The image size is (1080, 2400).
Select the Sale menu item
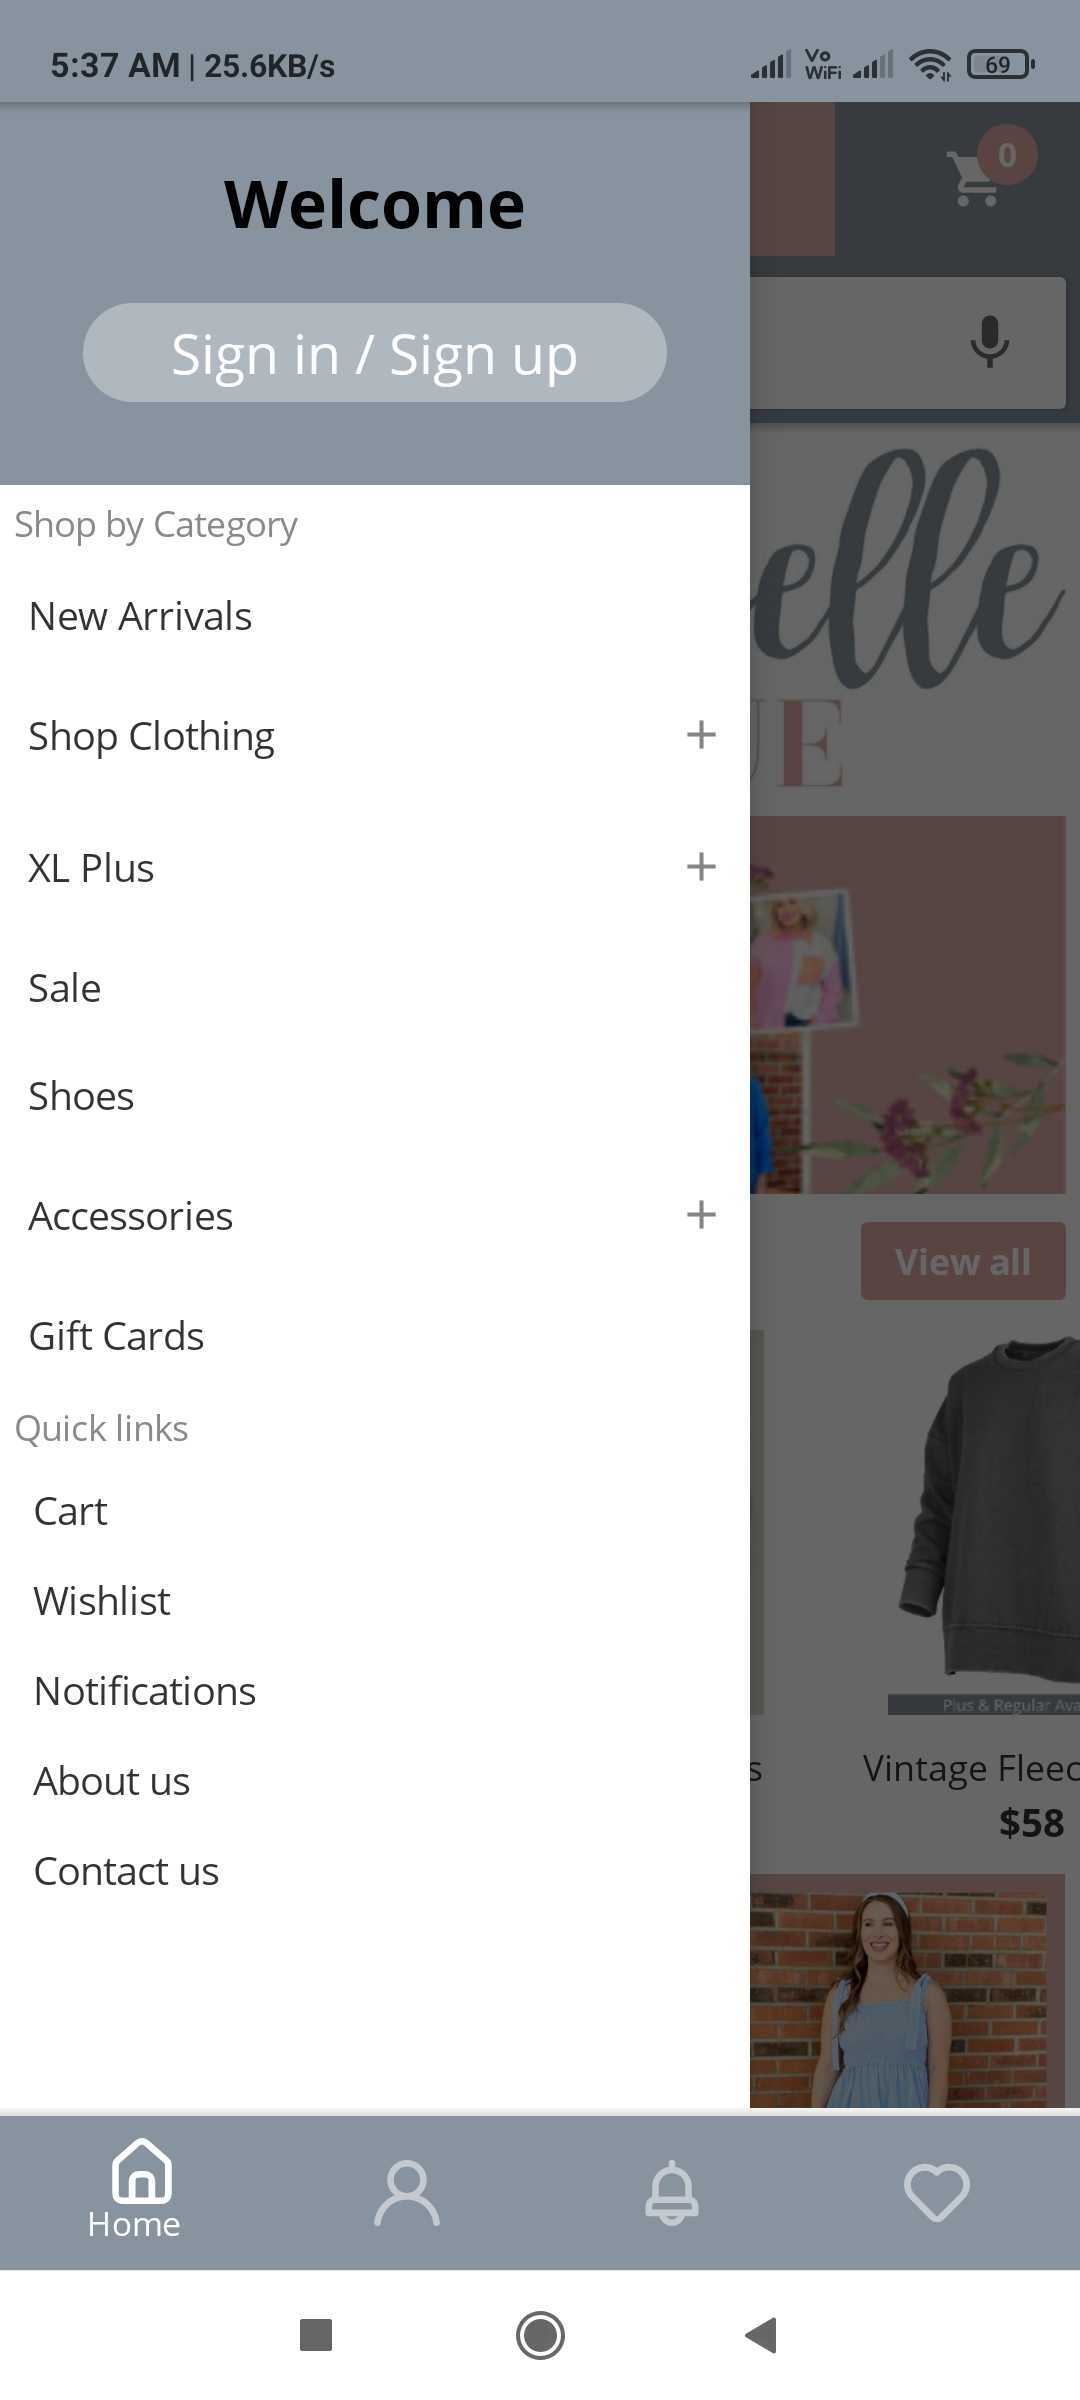tap(65, 988)
